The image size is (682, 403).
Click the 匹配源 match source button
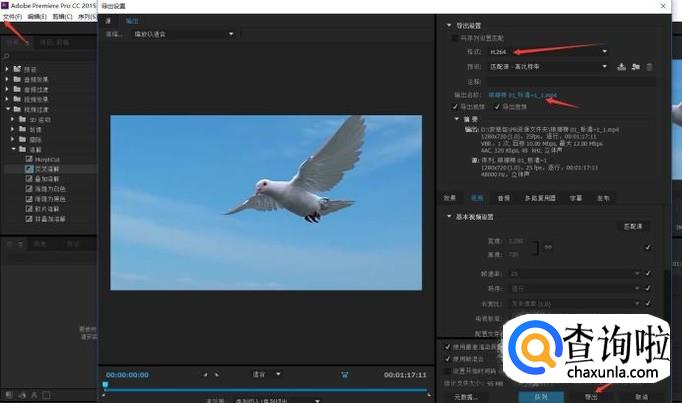coord(633,226)
